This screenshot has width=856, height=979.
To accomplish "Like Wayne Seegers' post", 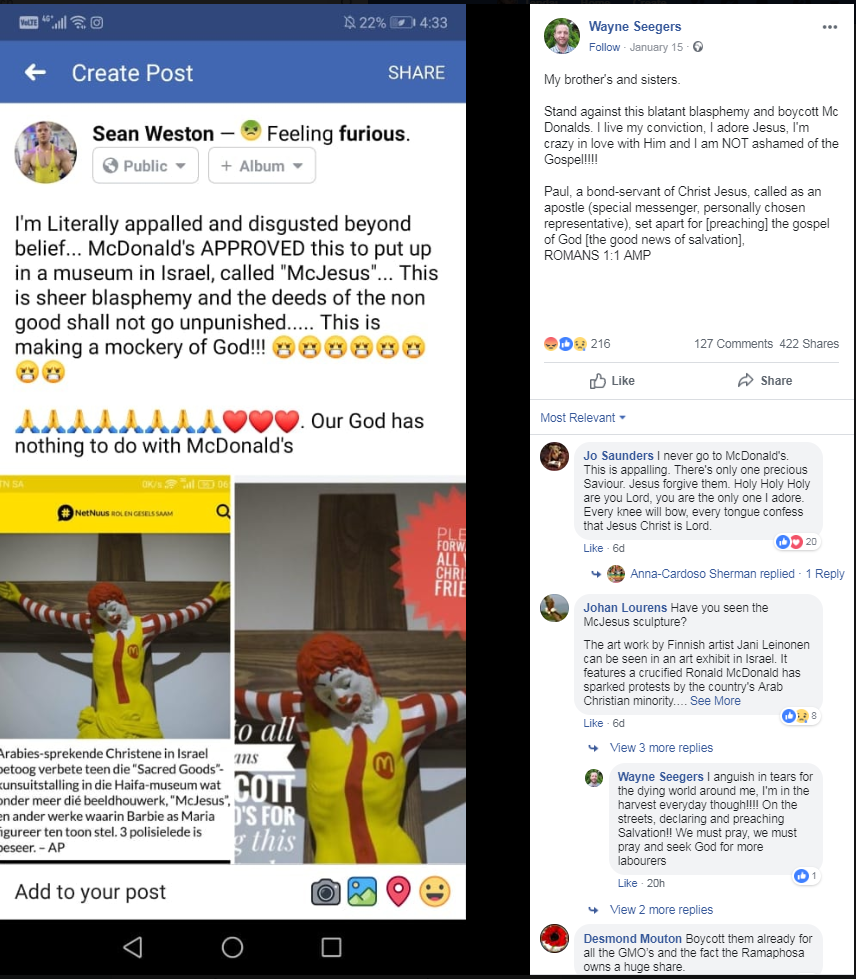I will (x=612, y=381).
